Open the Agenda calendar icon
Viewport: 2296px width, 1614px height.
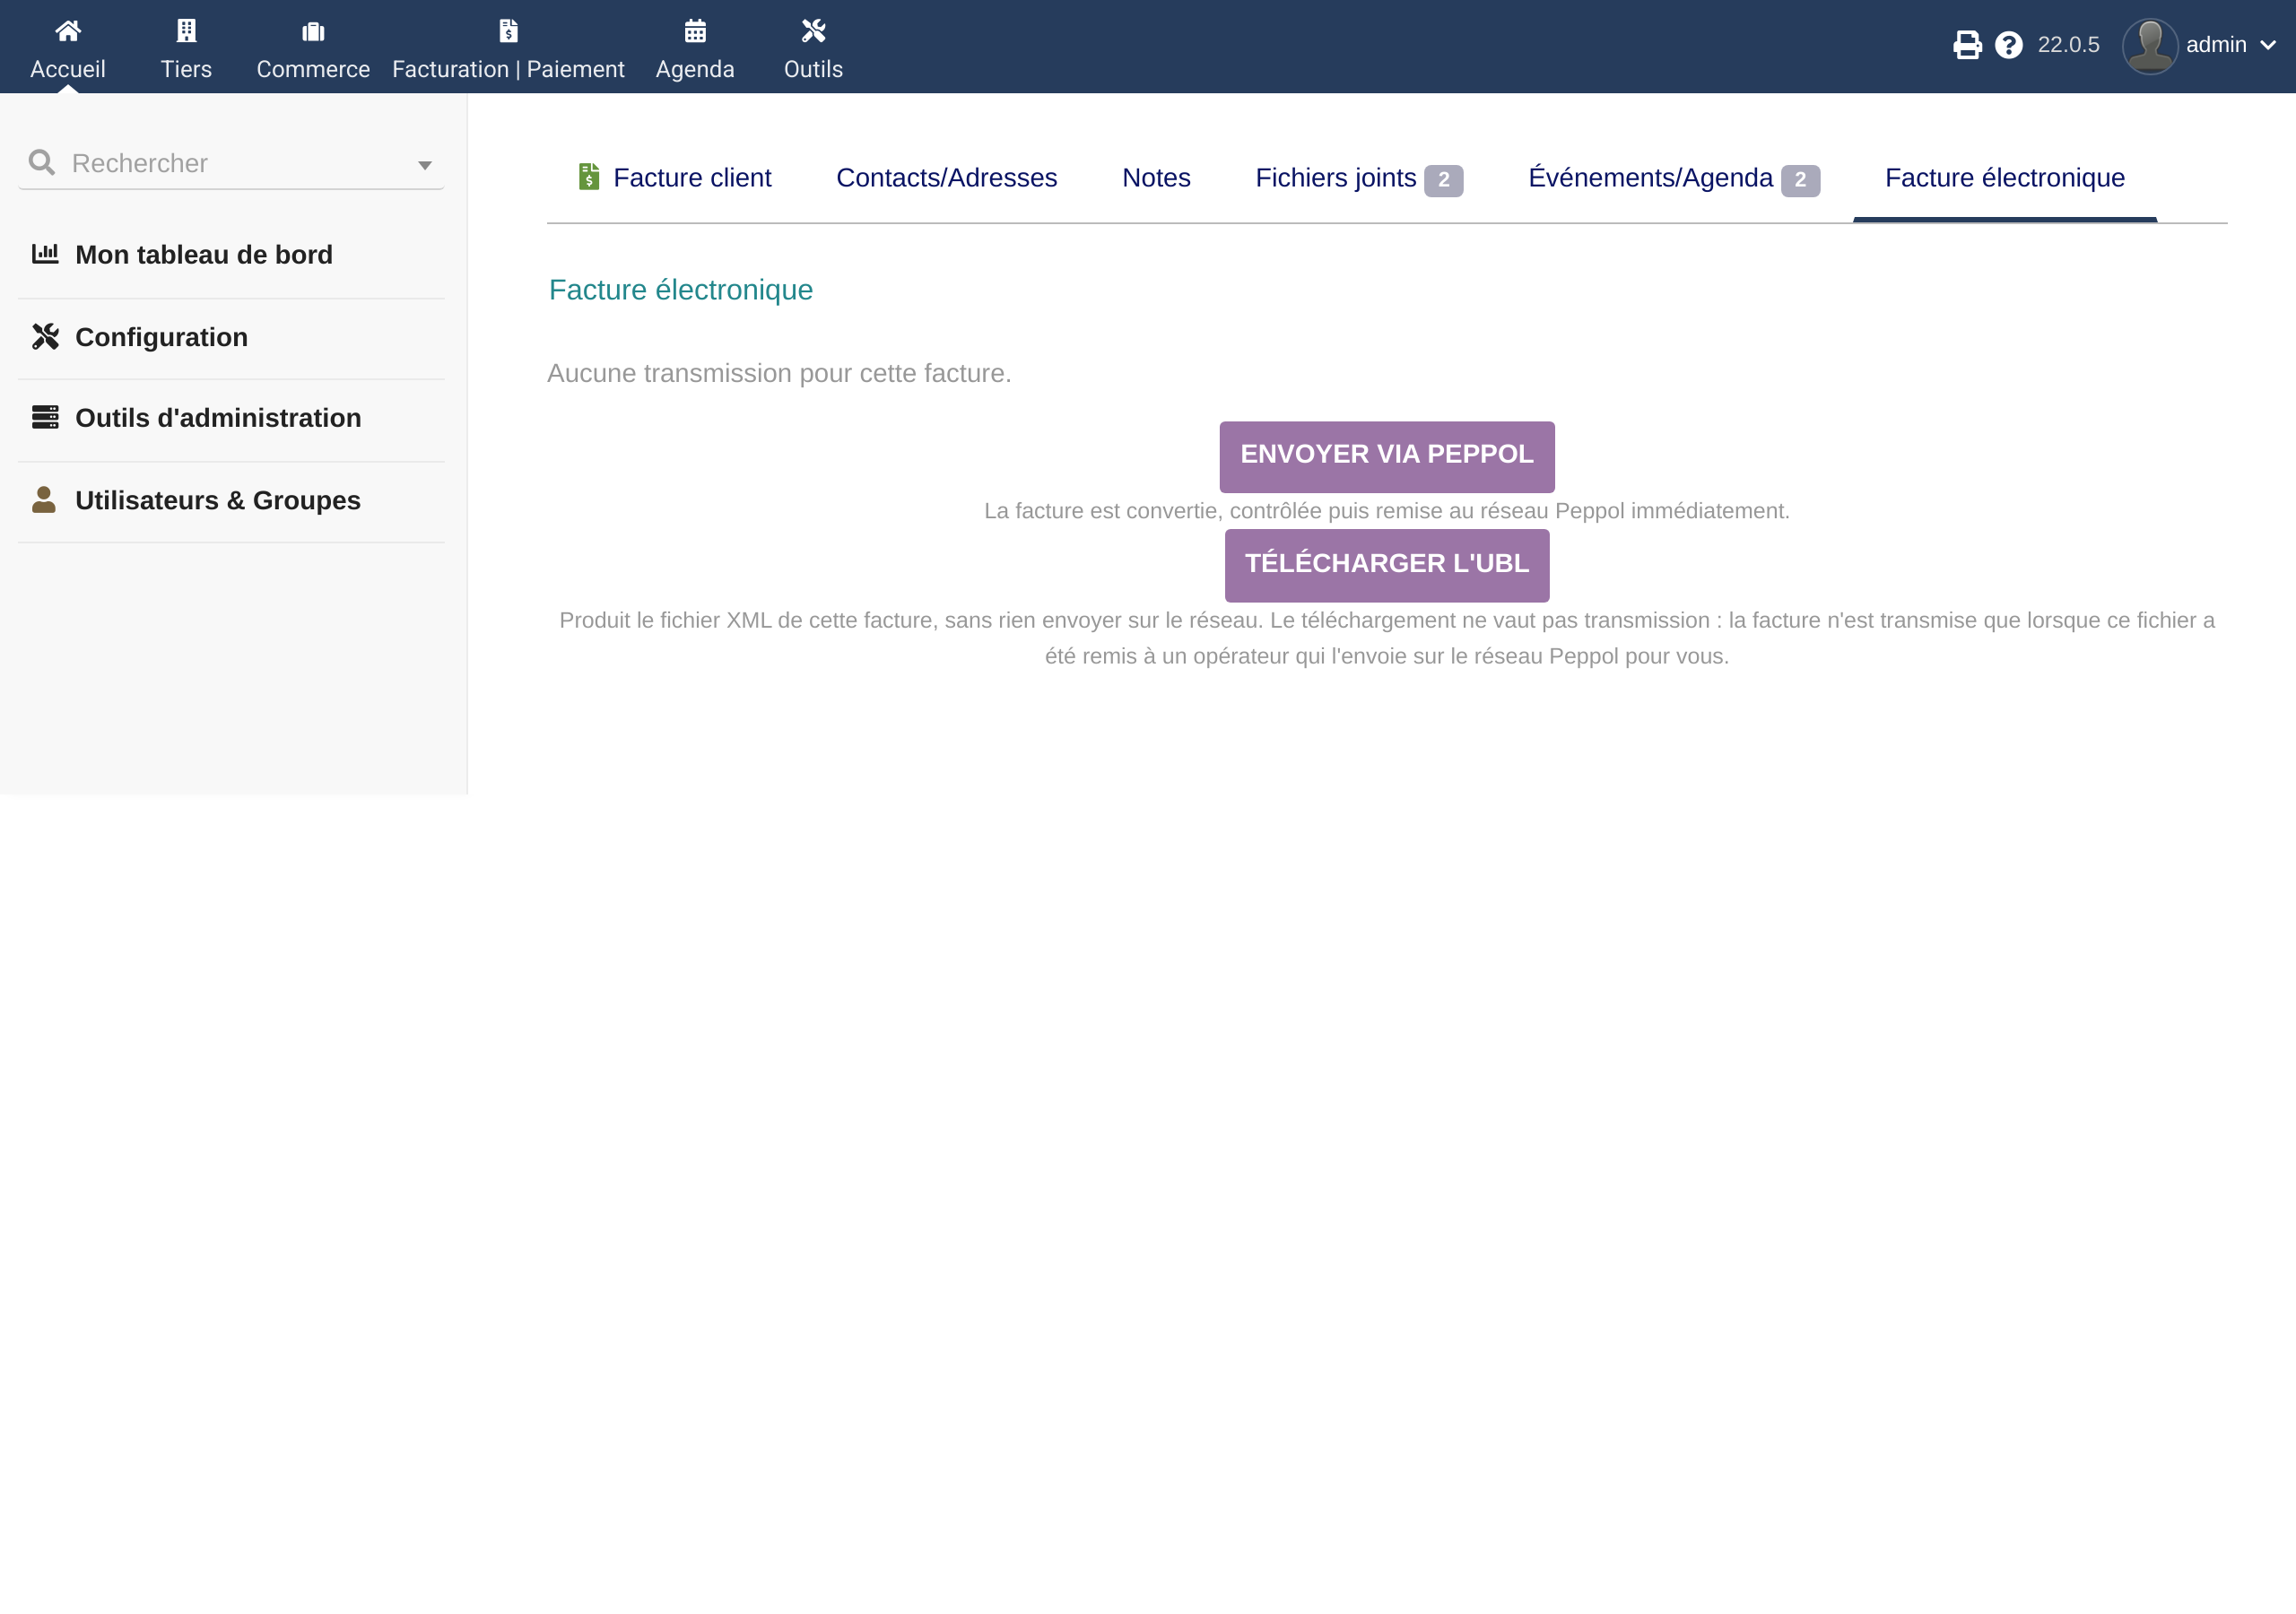point(695,31)
